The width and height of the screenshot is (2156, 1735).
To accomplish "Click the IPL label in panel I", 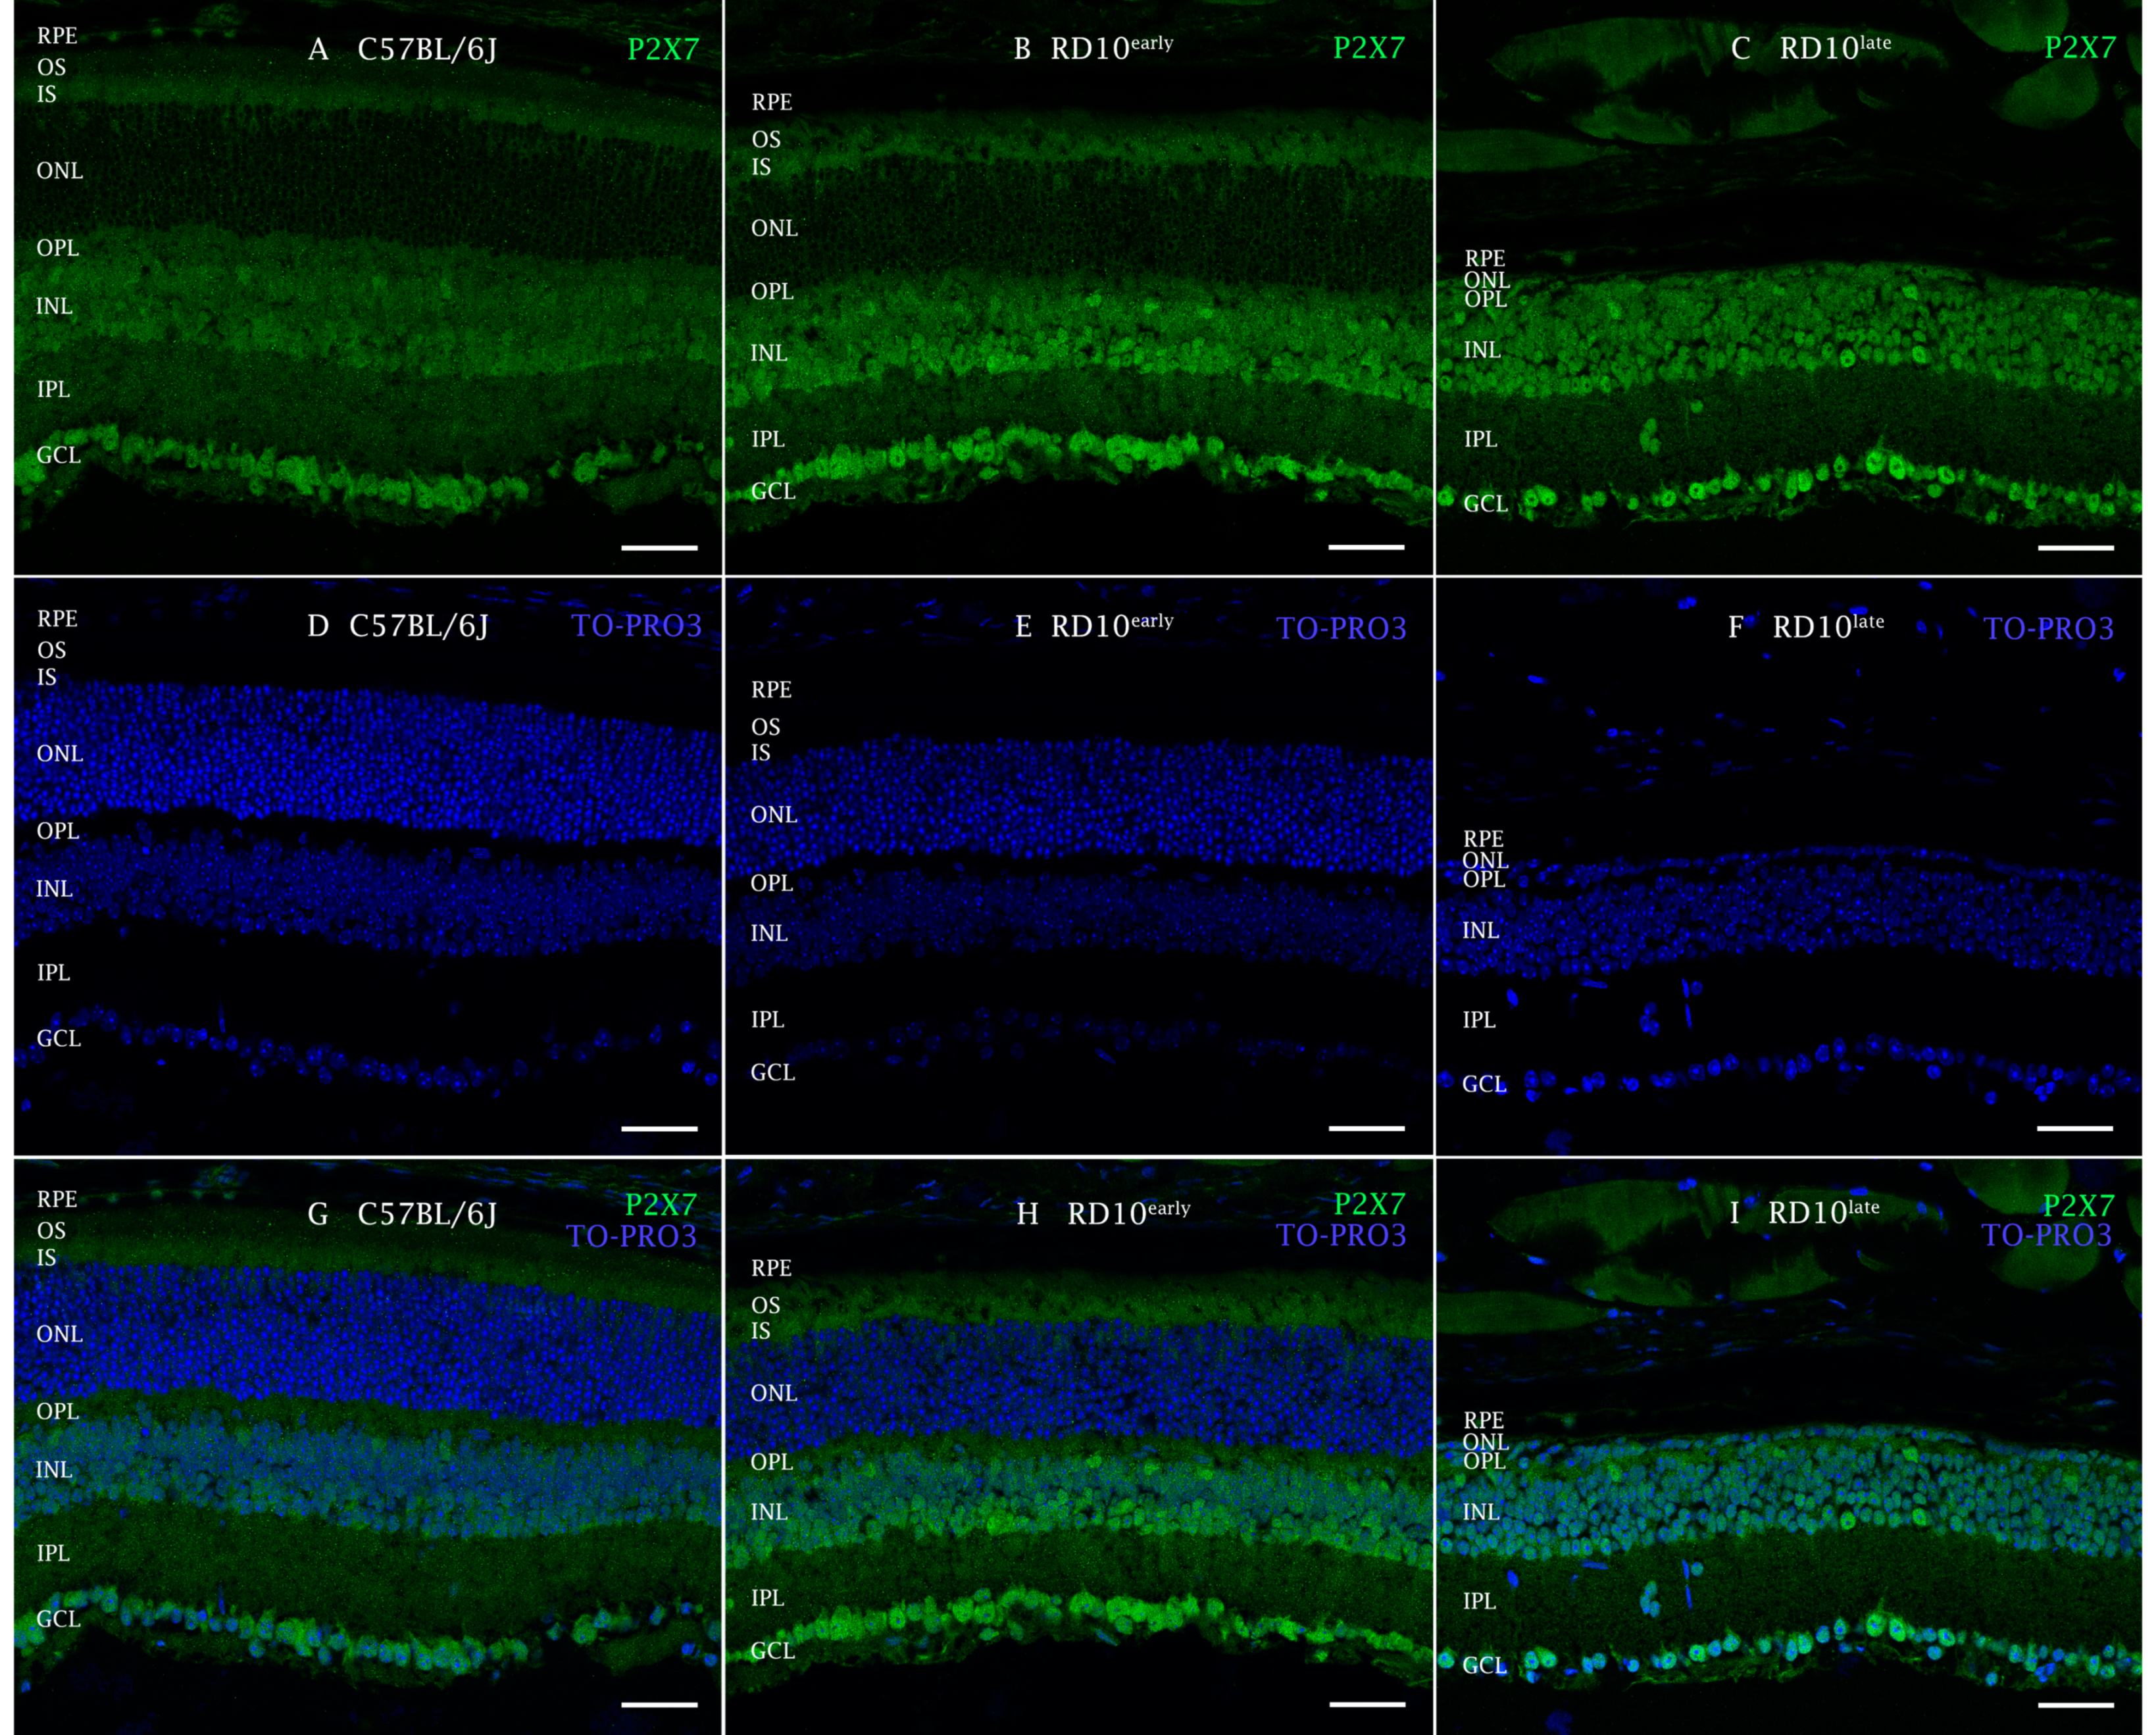I will click(x=1480, y=1601).
